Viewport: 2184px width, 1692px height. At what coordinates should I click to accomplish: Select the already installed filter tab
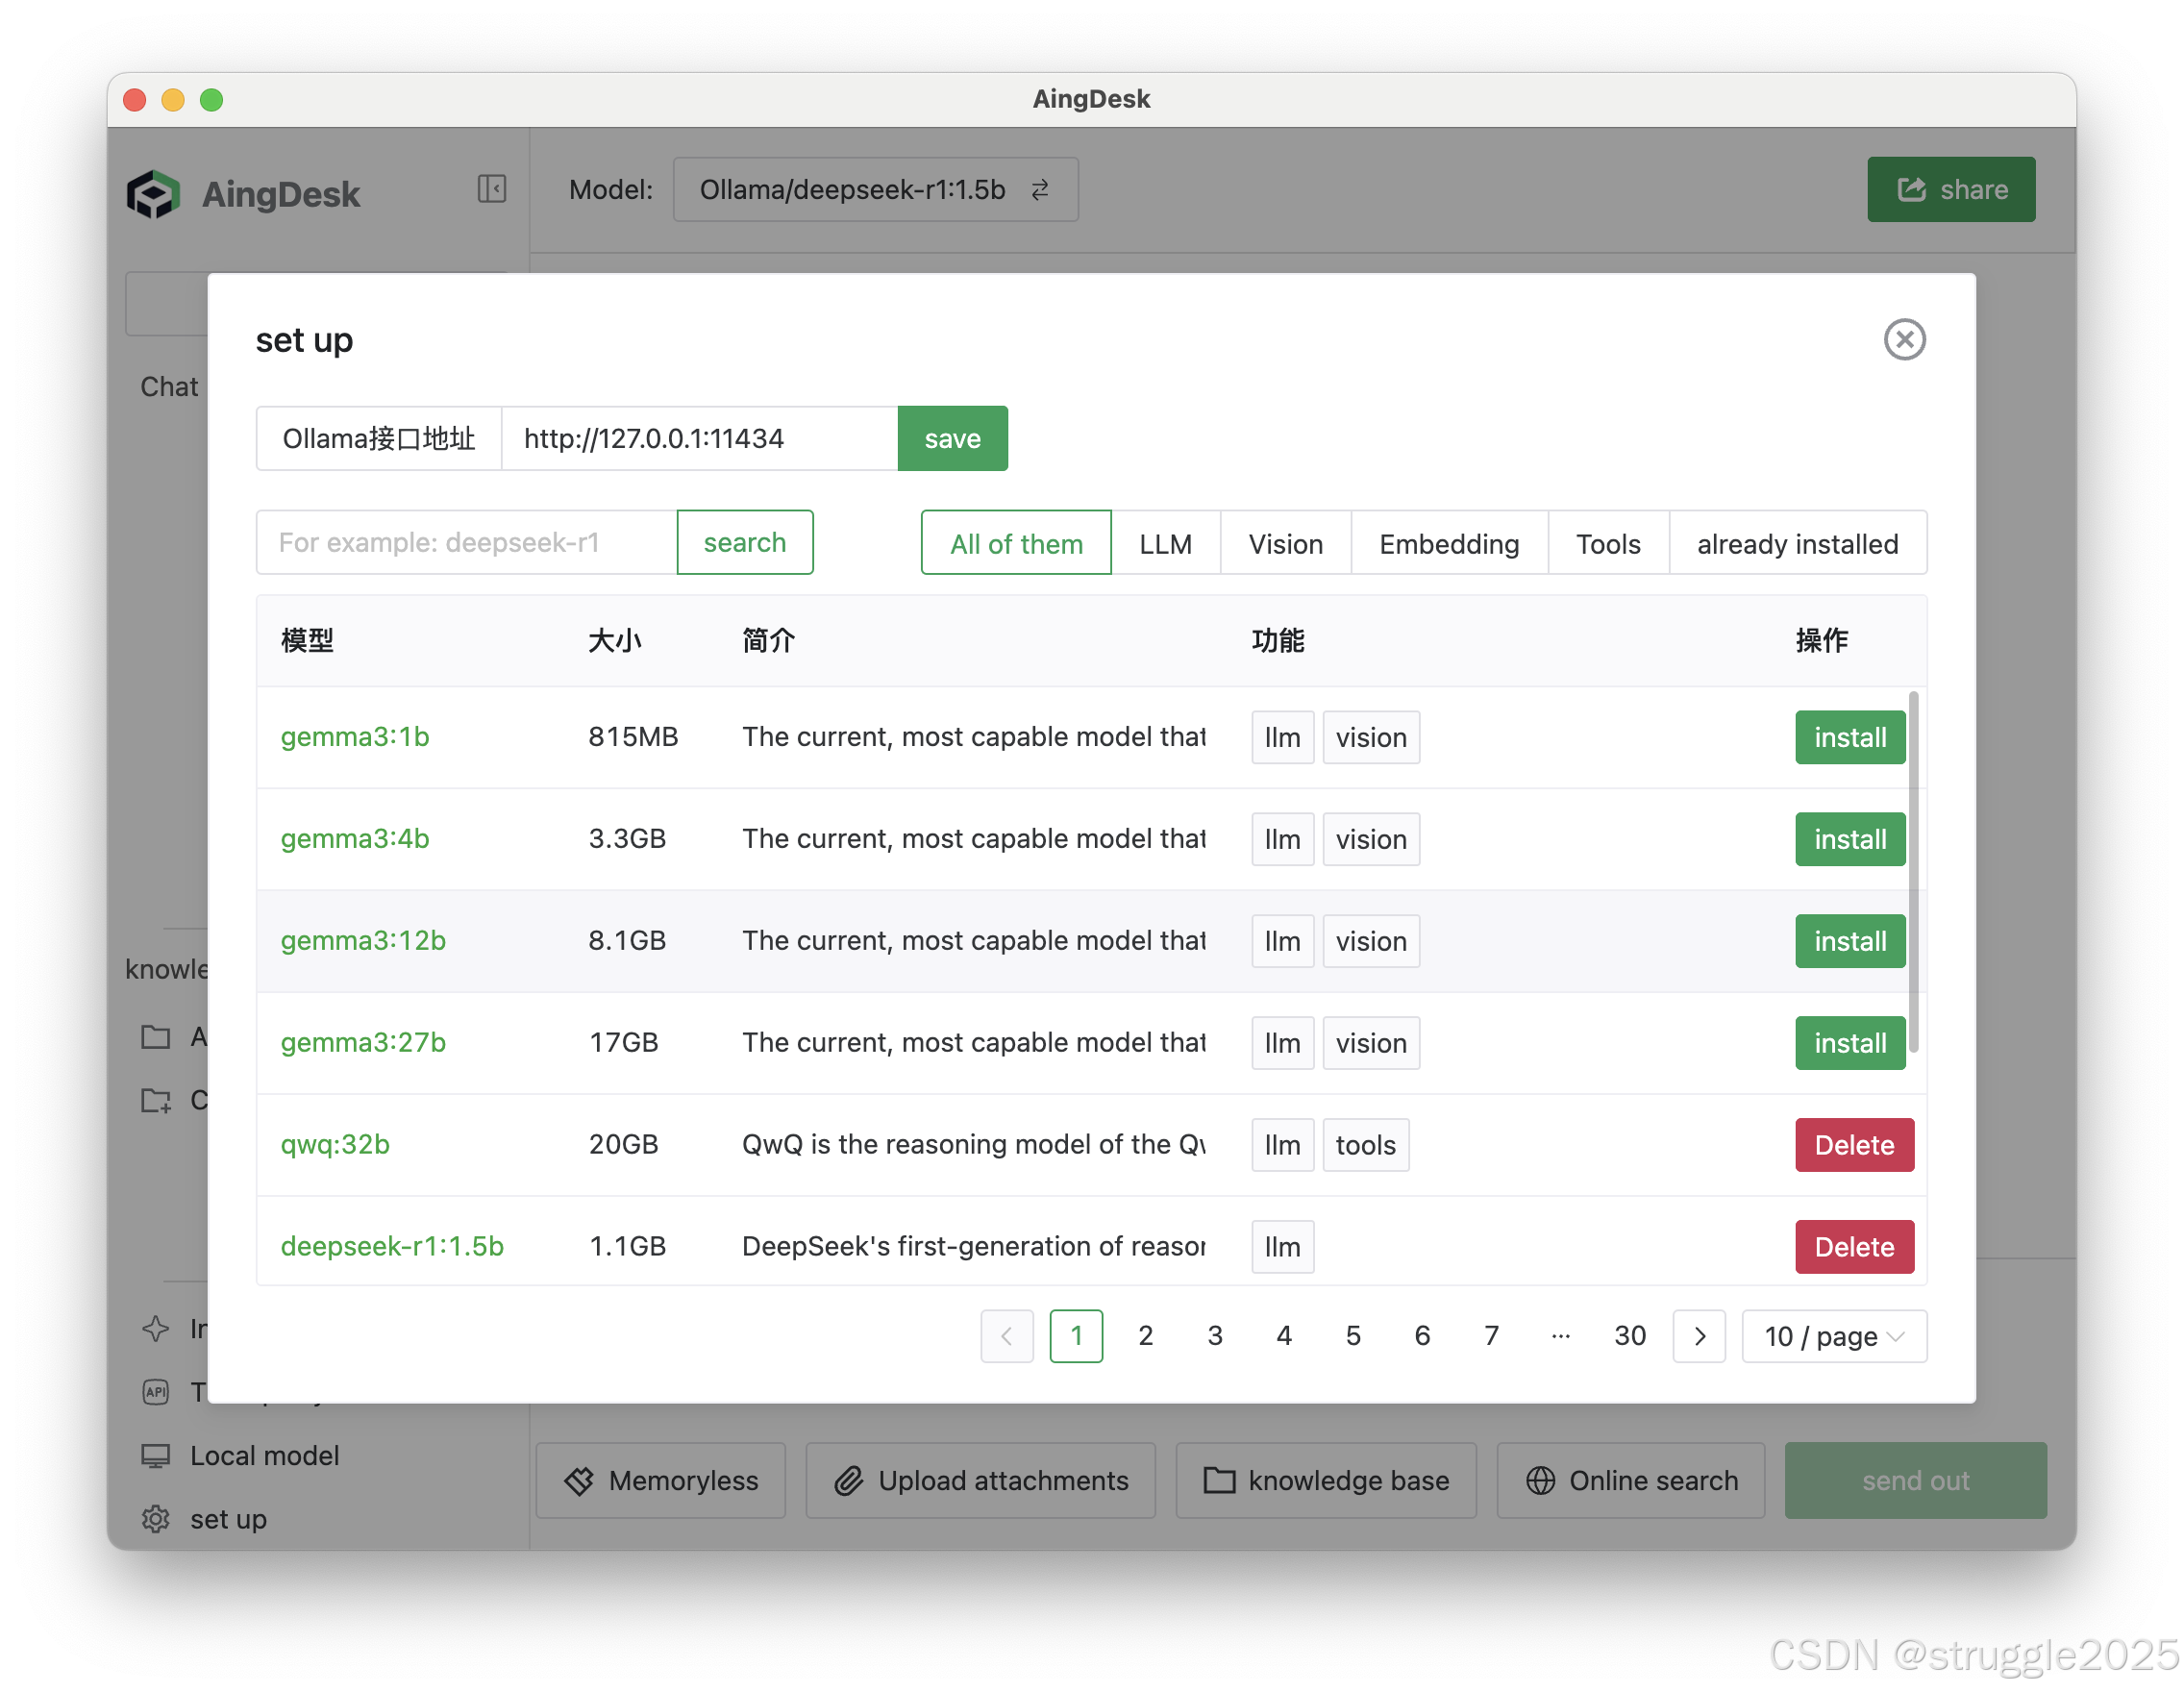tap(1796, 543)
